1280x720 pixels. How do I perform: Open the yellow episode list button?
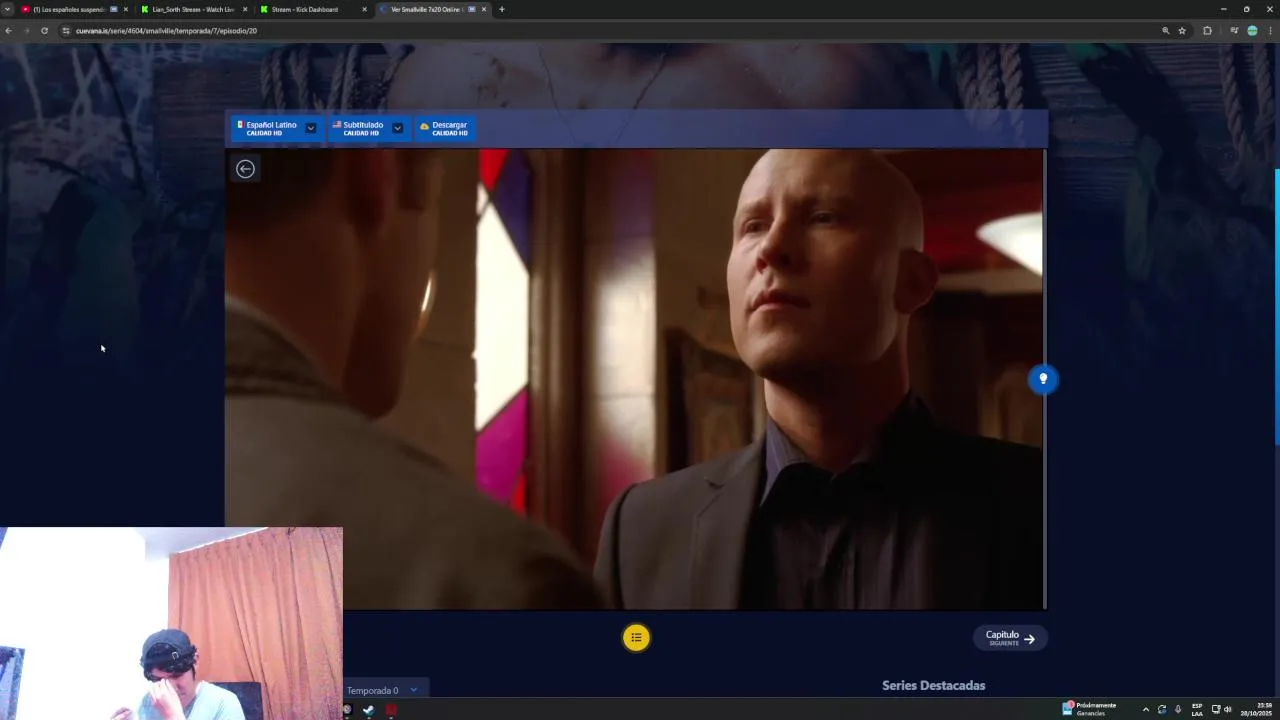coord(636,638)
